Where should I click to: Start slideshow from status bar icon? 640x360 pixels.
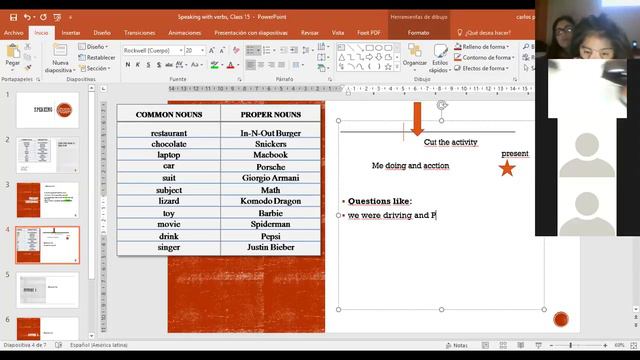(538, 345)
